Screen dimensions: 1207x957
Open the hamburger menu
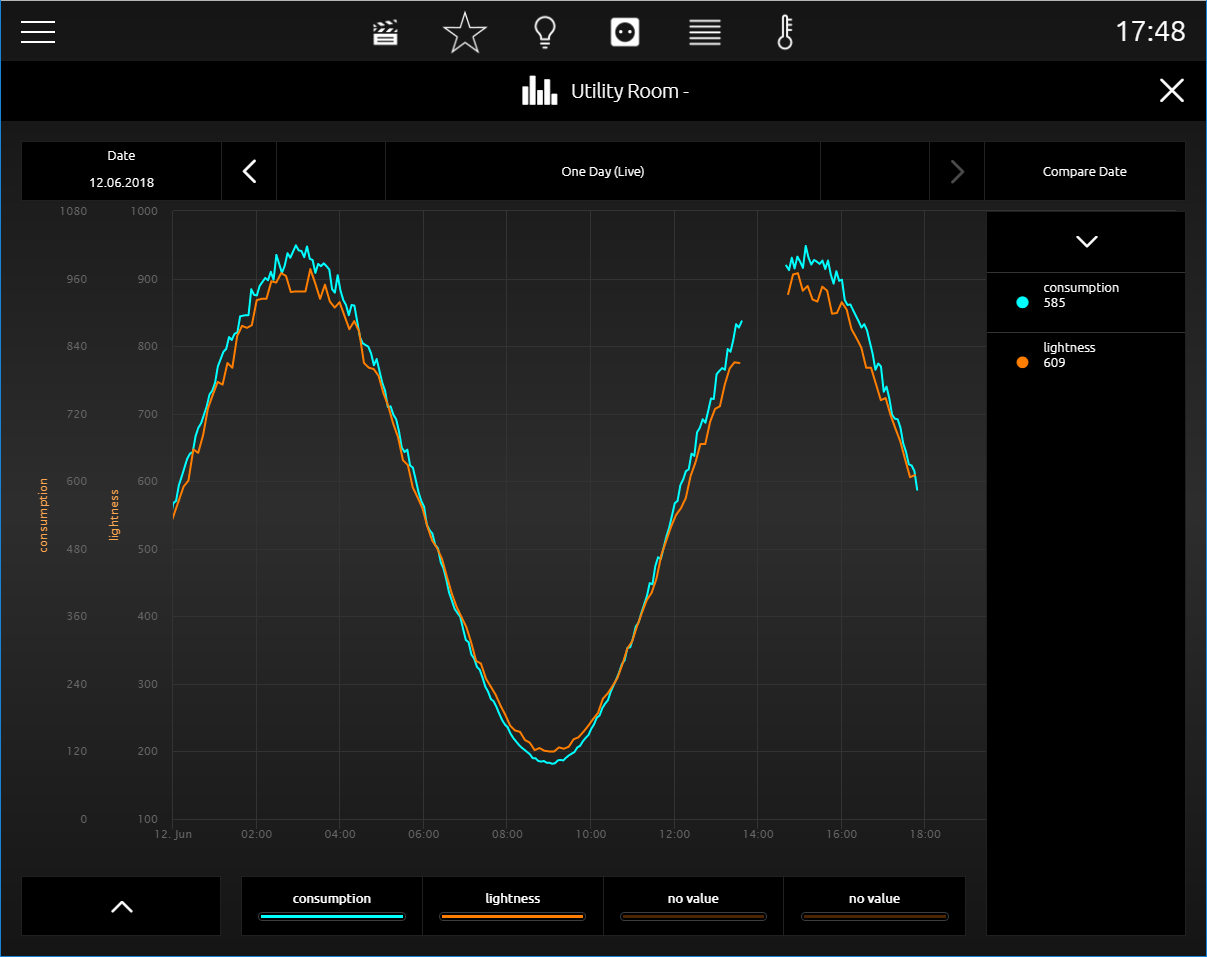pos(38,32)
